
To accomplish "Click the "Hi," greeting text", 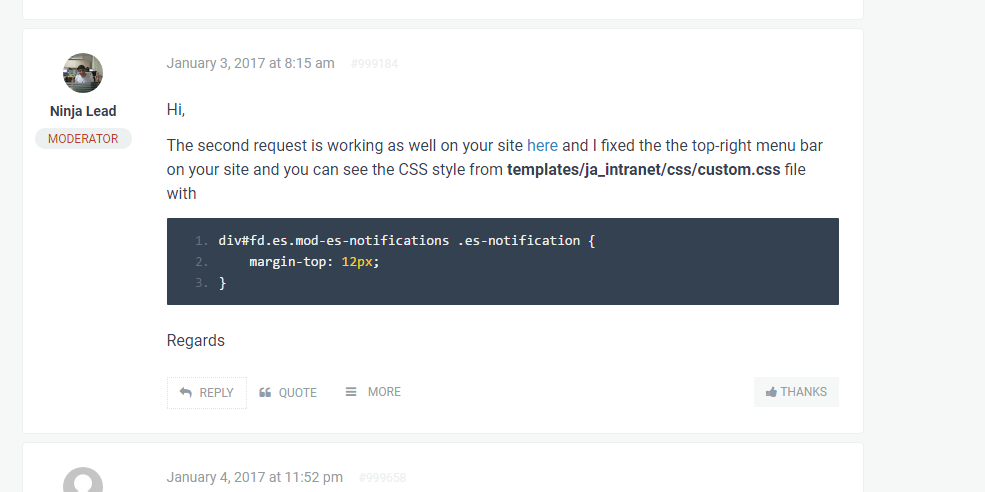I will coord(176,109).
